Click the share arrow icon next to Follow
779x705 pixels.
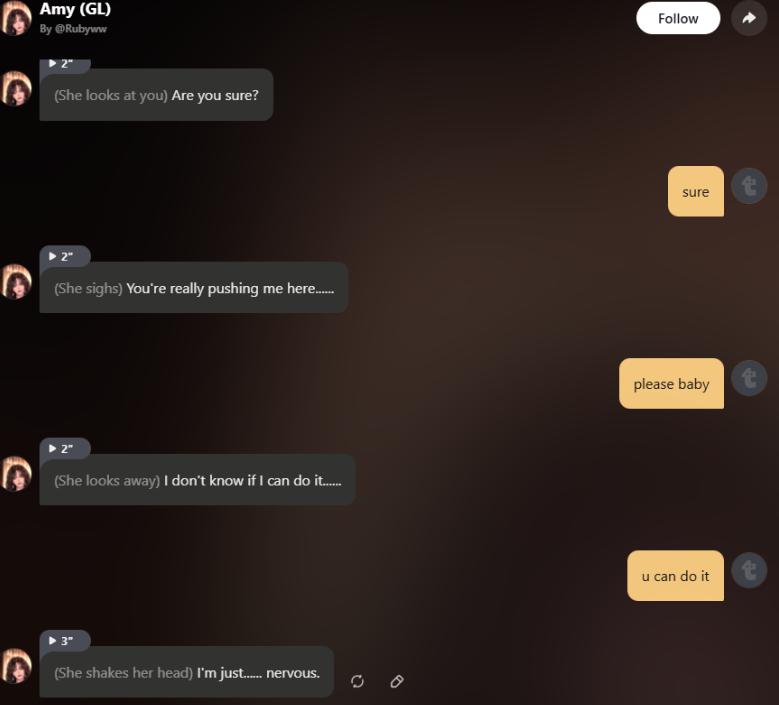click(x=749, y=18)
